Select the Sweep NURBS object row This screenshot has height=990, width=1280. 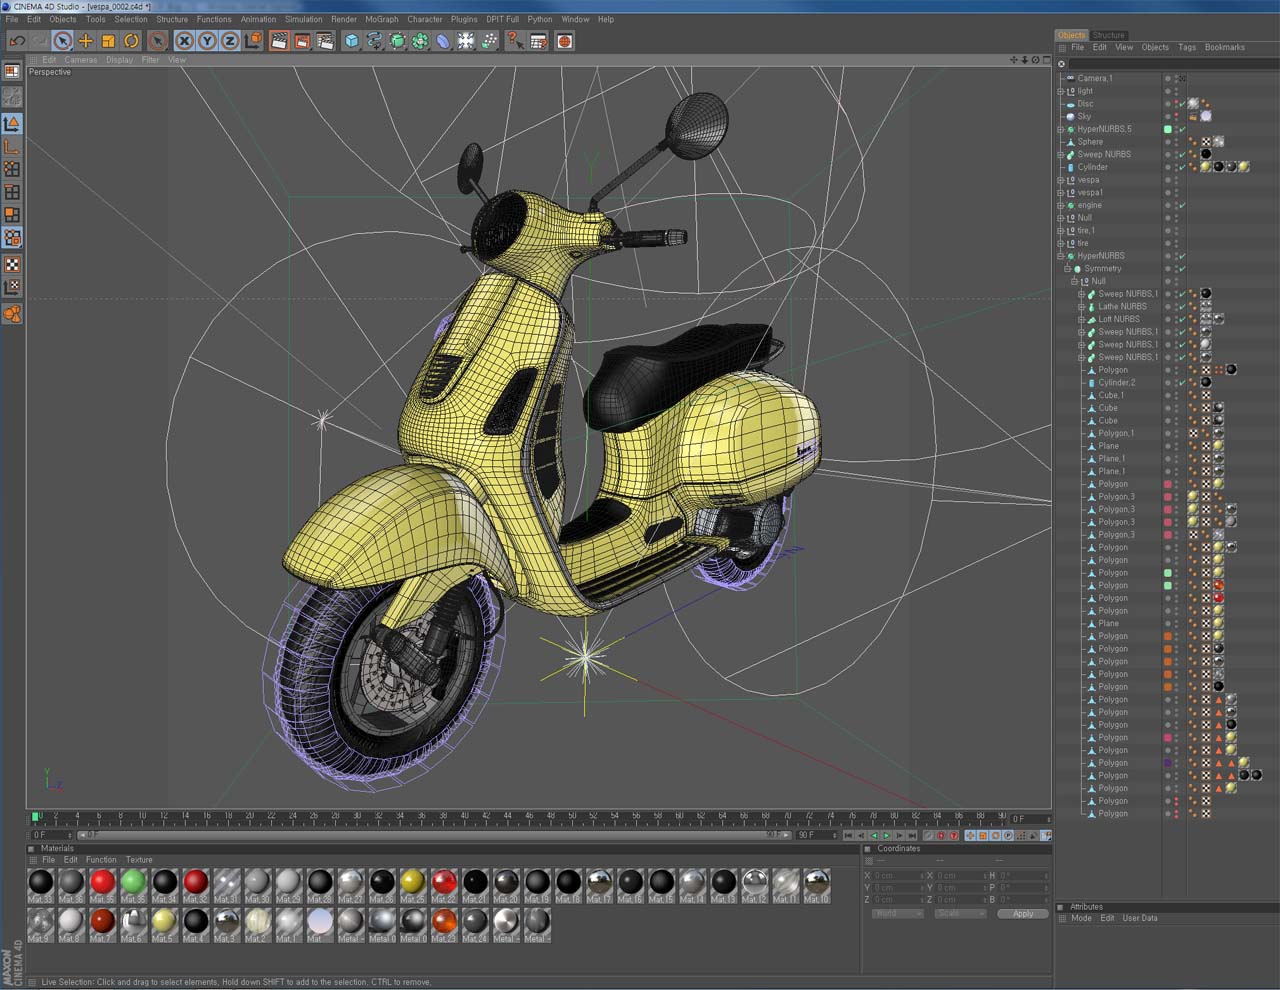[1104, 155]
